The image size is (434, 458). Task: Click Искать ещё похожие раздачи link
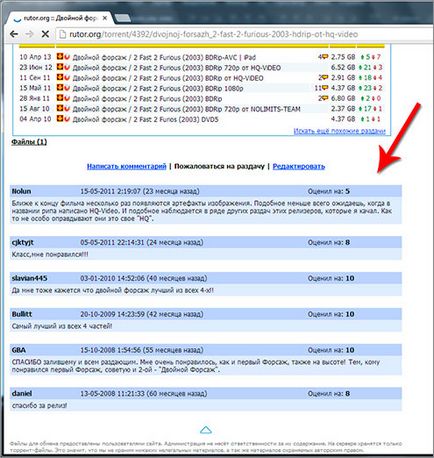339,131
